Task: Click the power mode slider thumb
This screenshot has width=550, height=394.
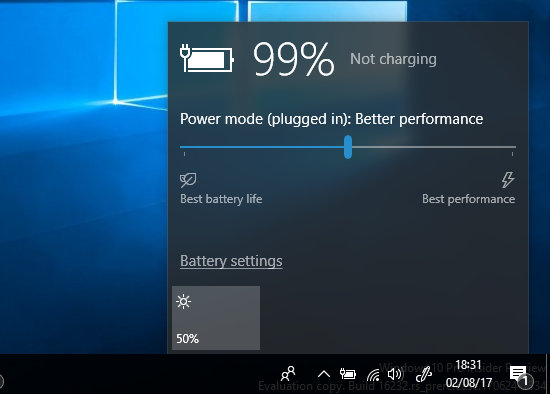Action: pos(348,147)
